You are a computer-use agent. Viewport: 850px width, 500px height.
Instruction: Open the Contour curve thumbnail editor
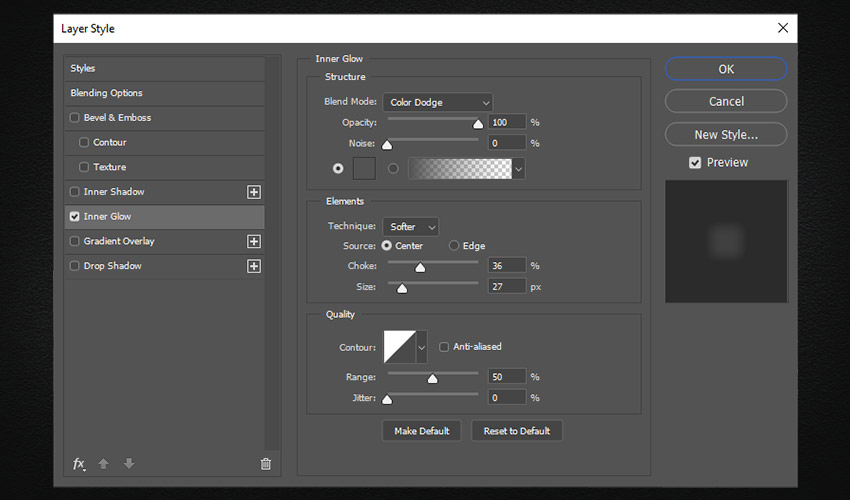pyautogui.click(x=399, y=347)
